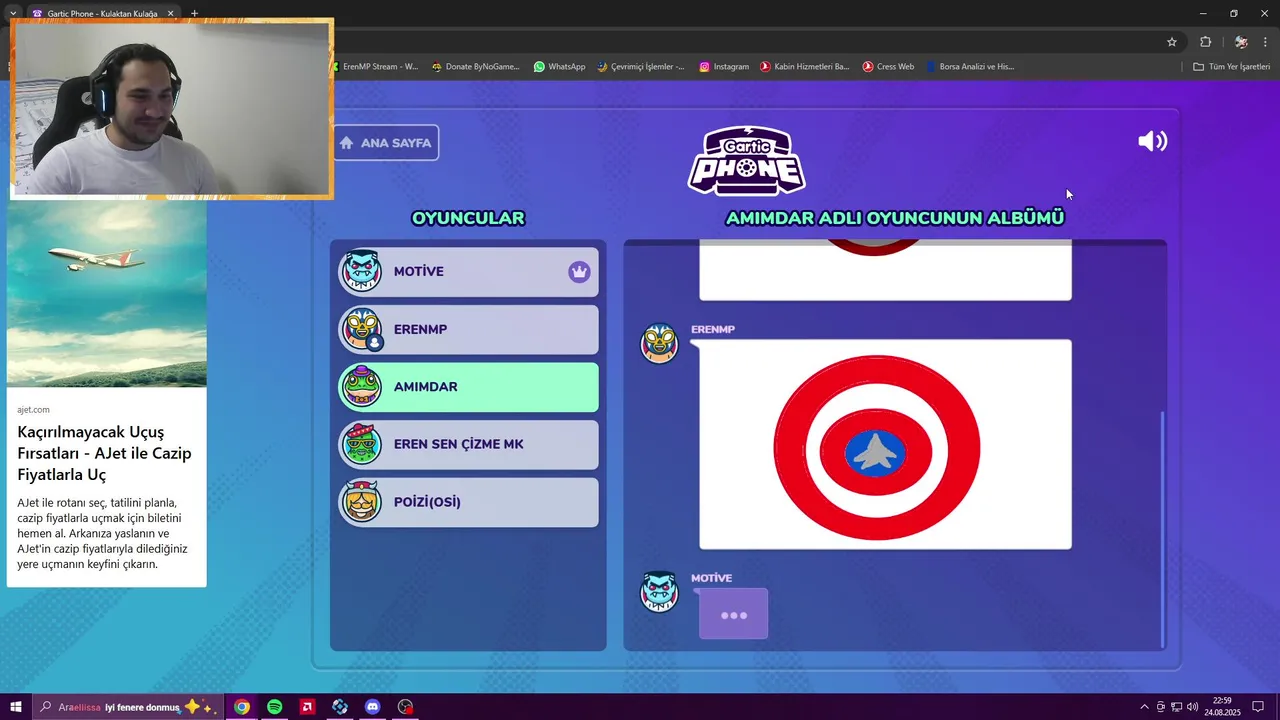
Task: Open the Donate ByNoGame bookmark
Action: [x=476, y=66]
